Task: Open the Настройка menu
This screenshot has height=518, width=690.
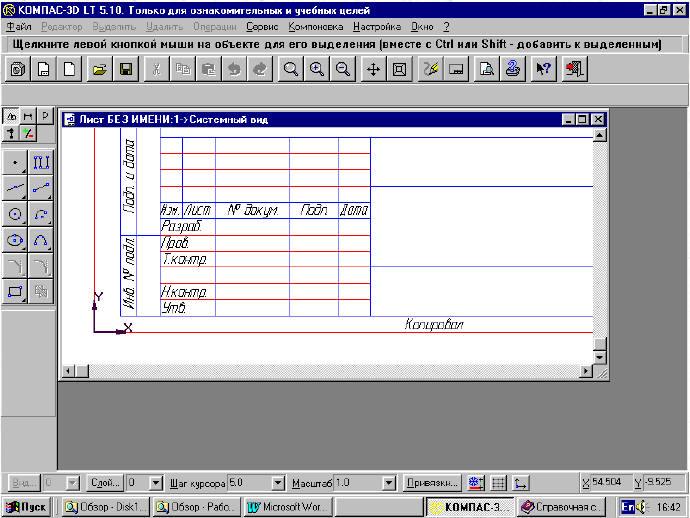Action: [377, 27]
